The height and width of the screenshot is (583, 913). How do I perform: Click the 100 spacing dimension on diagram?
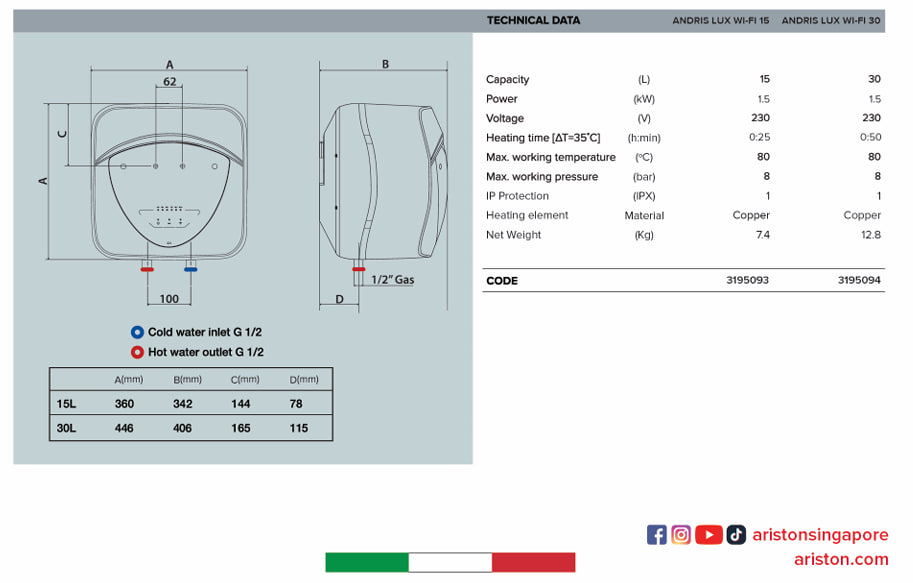(x=169, y=299)
